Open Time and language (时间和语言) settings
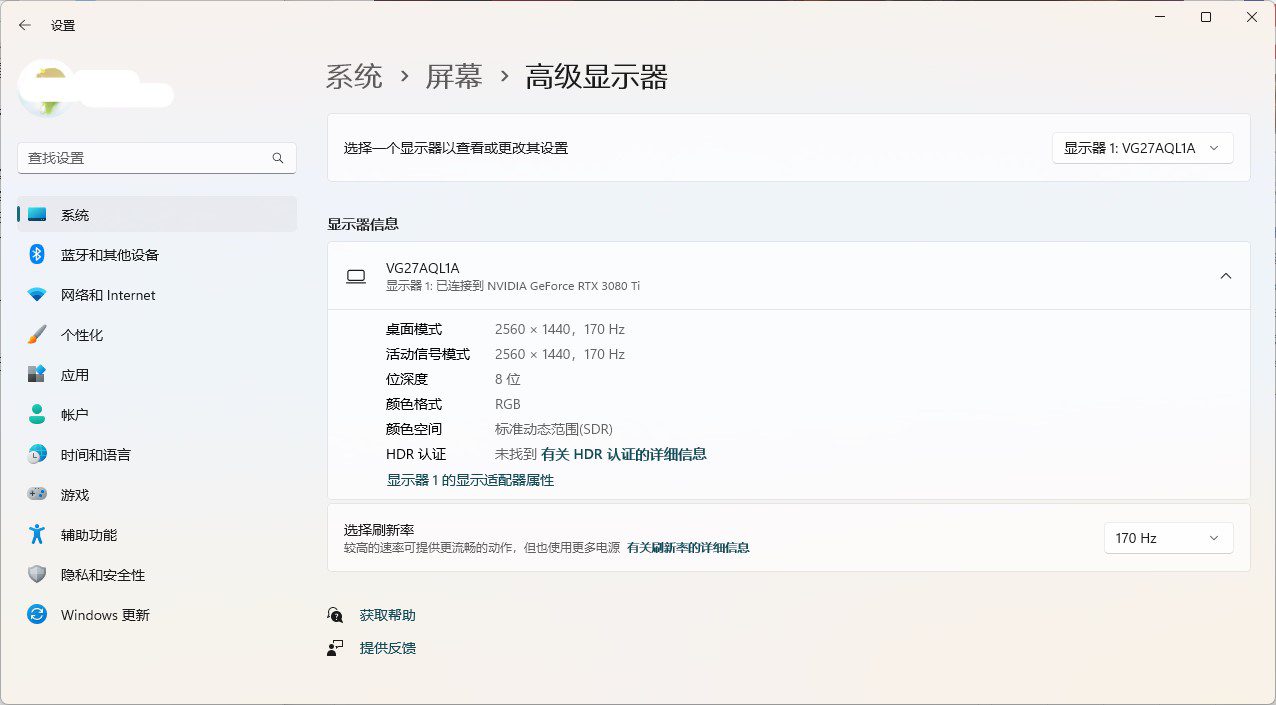The image size is (1276, 705). (x=95, y=455)
